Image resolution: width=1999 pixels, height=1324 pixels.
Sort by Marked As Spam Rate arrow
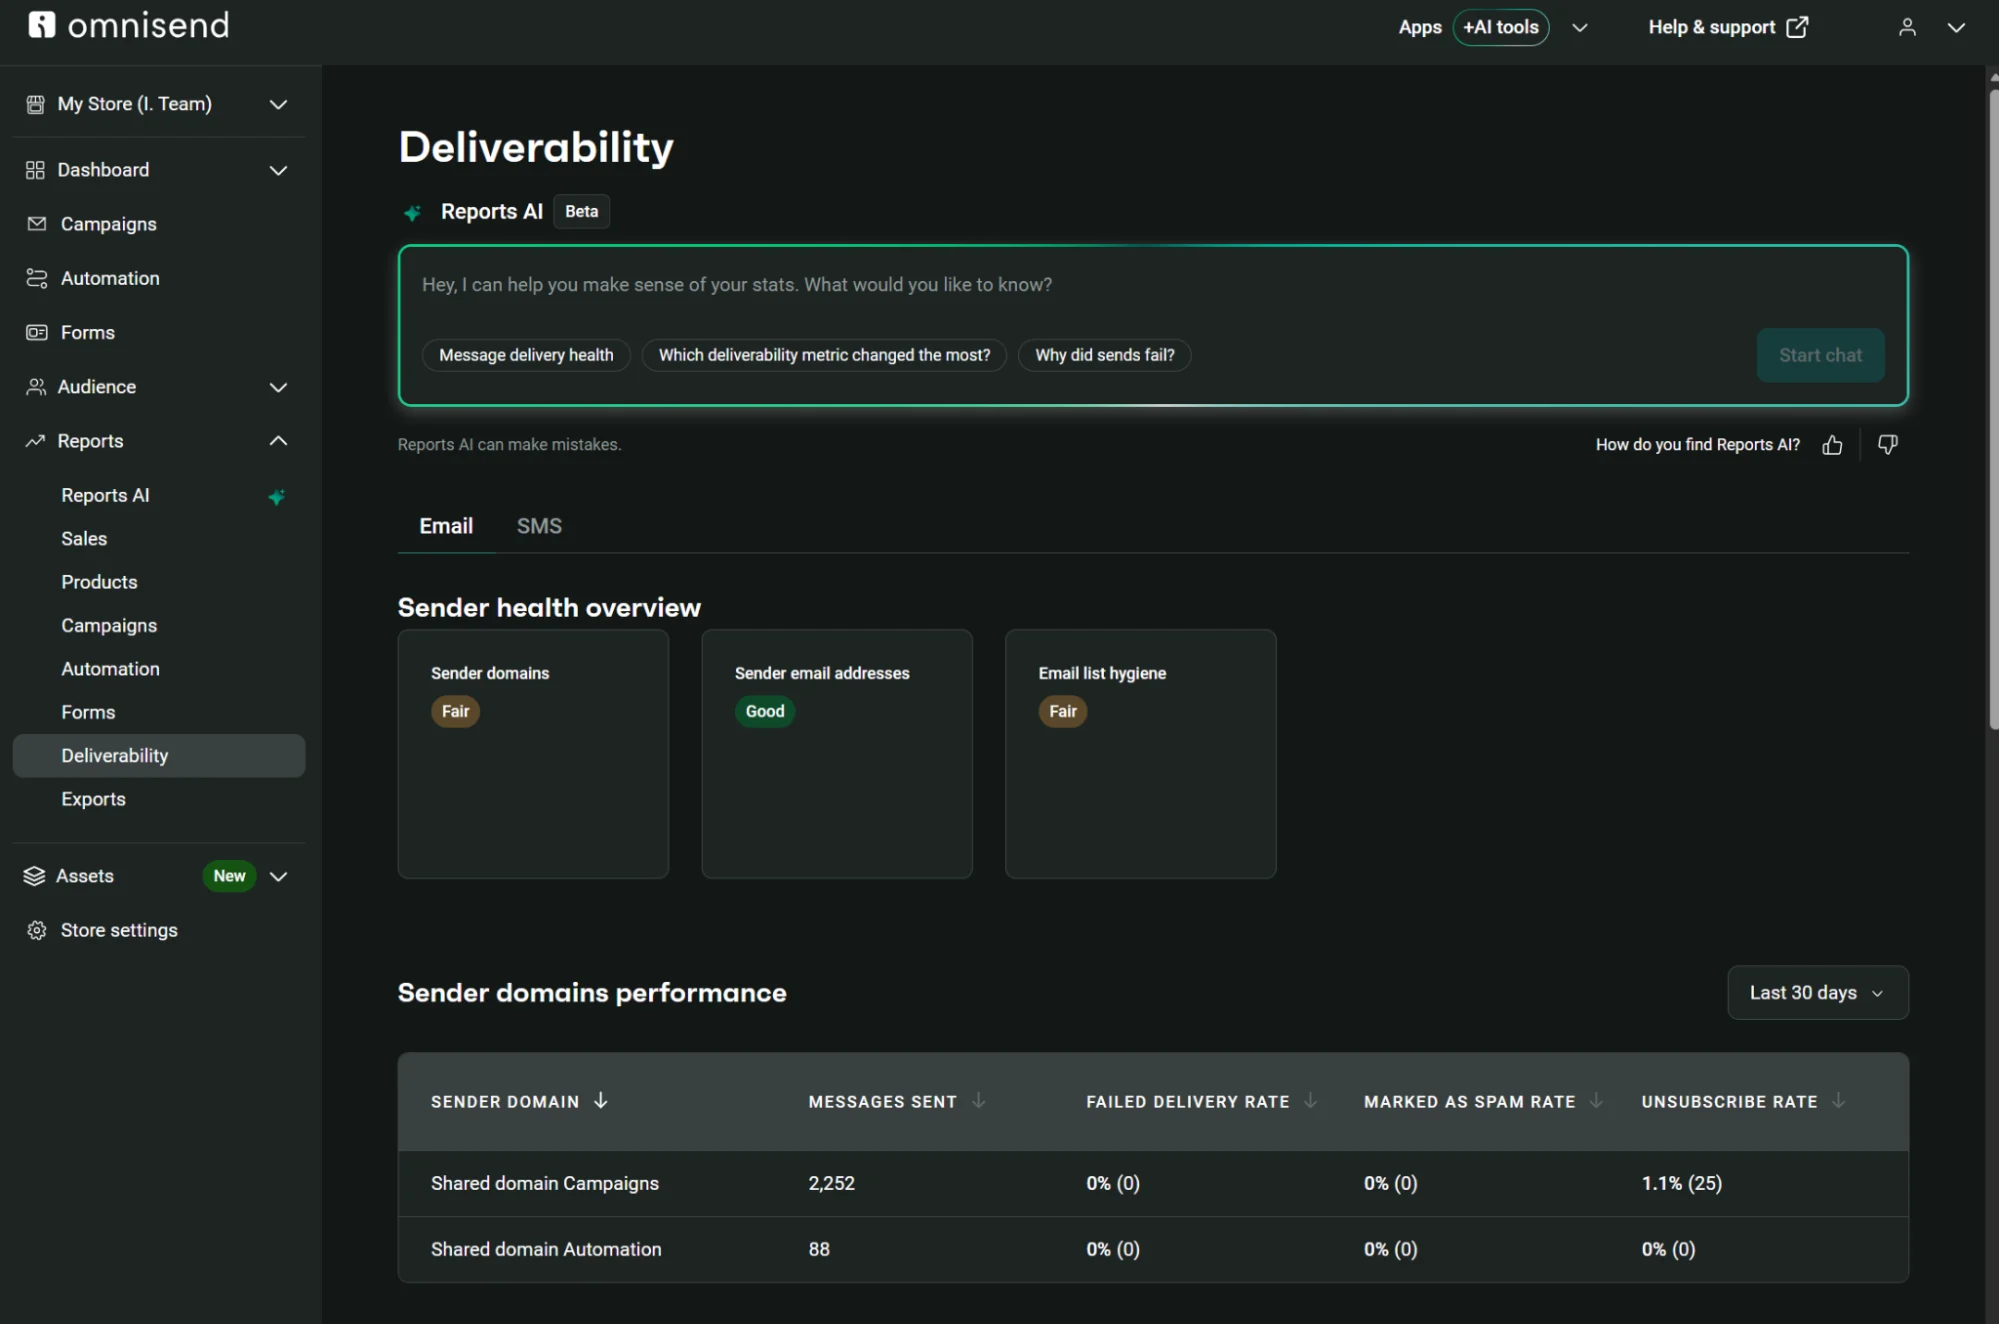[1596, 1101]
